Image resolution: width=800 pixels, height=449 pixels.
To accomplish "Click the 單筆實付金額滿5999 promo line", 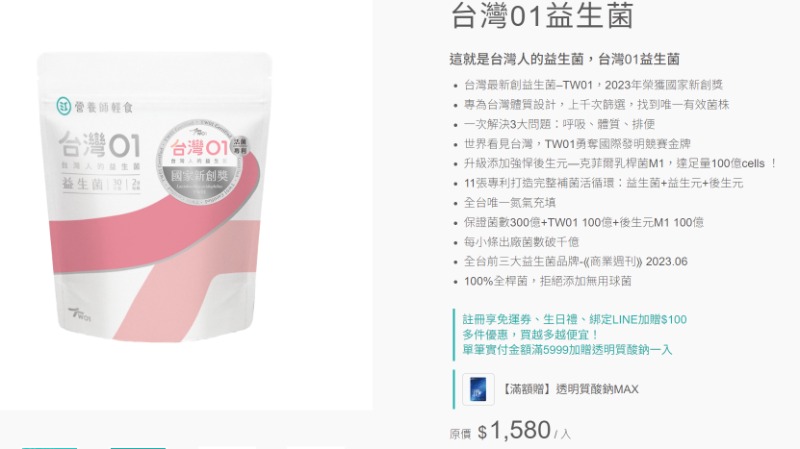I will [567, 350].
